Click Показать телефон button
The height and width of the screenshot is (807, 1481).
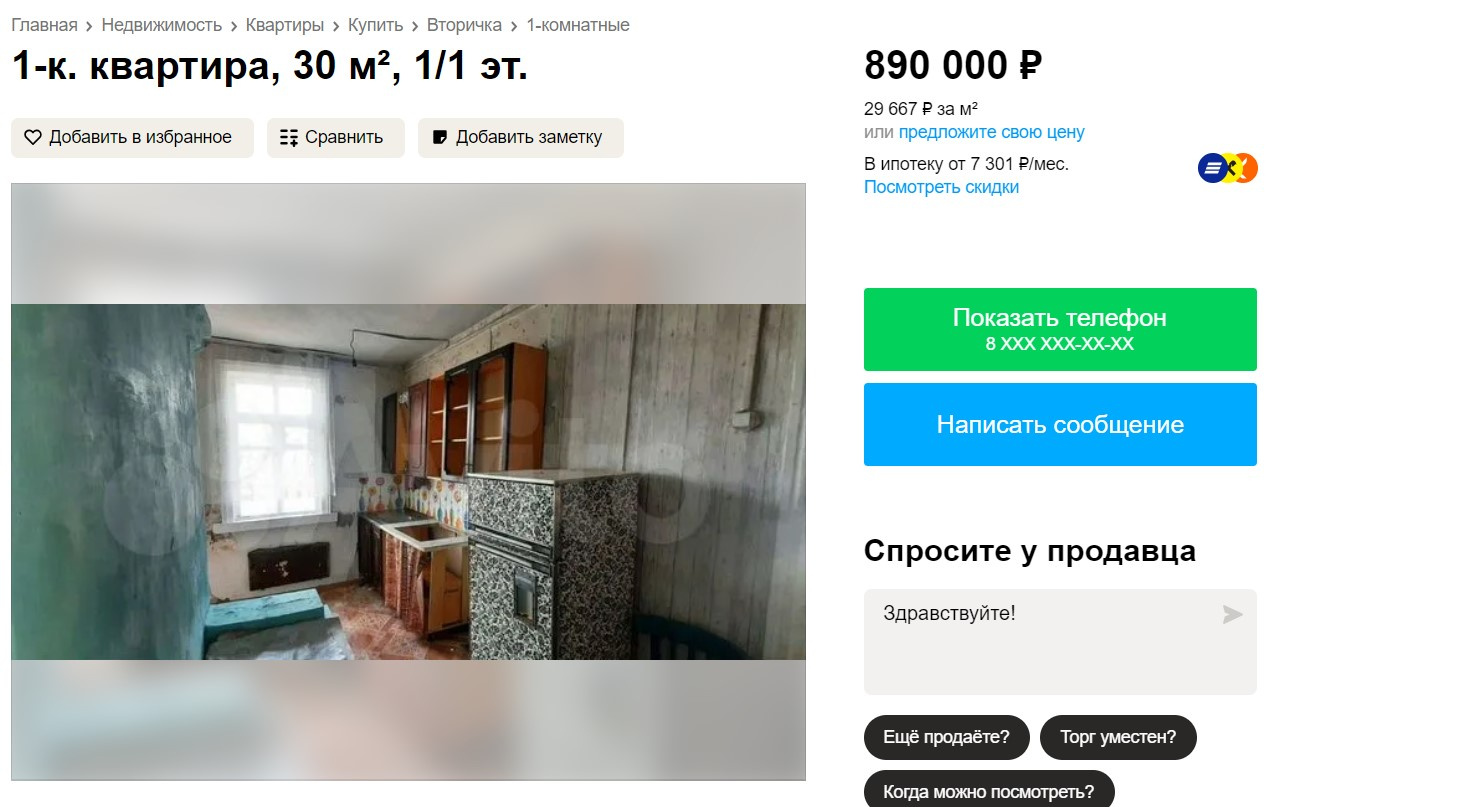click(1060, 329)
